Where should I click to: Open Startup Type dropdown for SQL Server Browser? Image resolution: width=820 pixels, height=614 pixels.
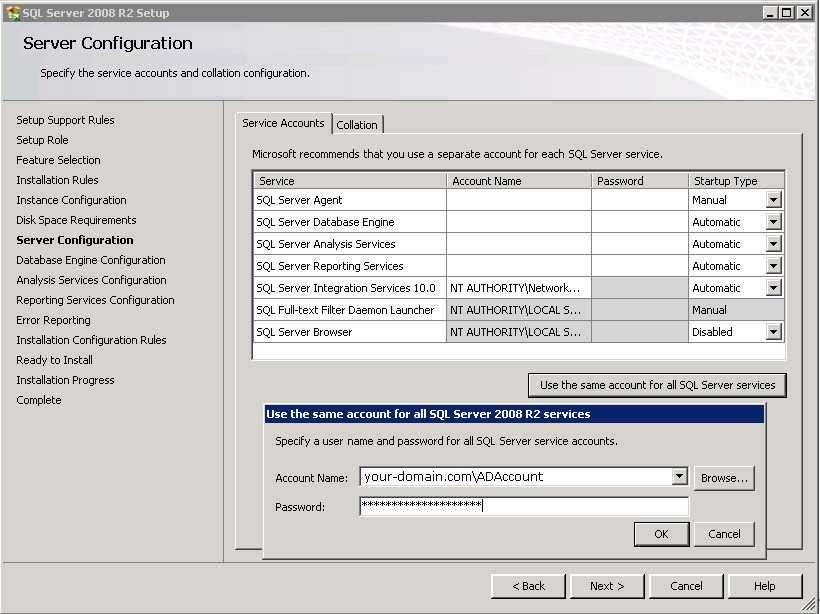coord(773,332)
